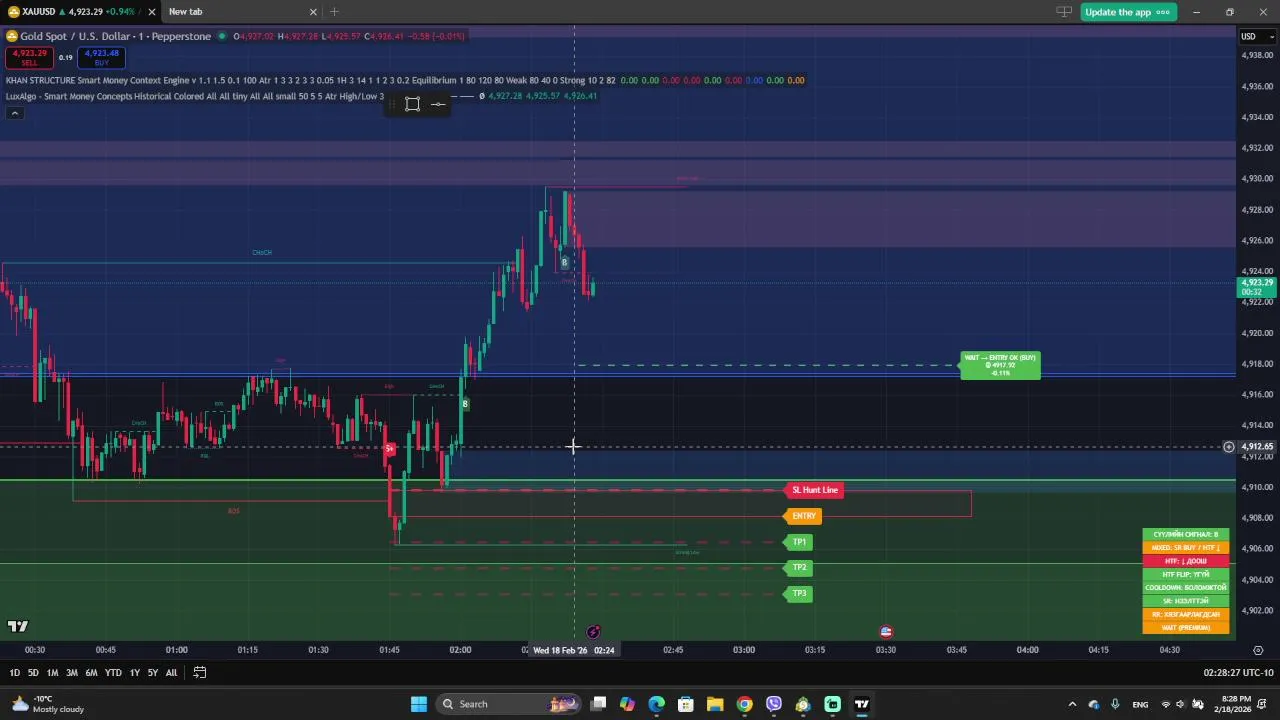Click the green TP1 label
Screen dimensions: 1280x720
[x=798, y=542]
